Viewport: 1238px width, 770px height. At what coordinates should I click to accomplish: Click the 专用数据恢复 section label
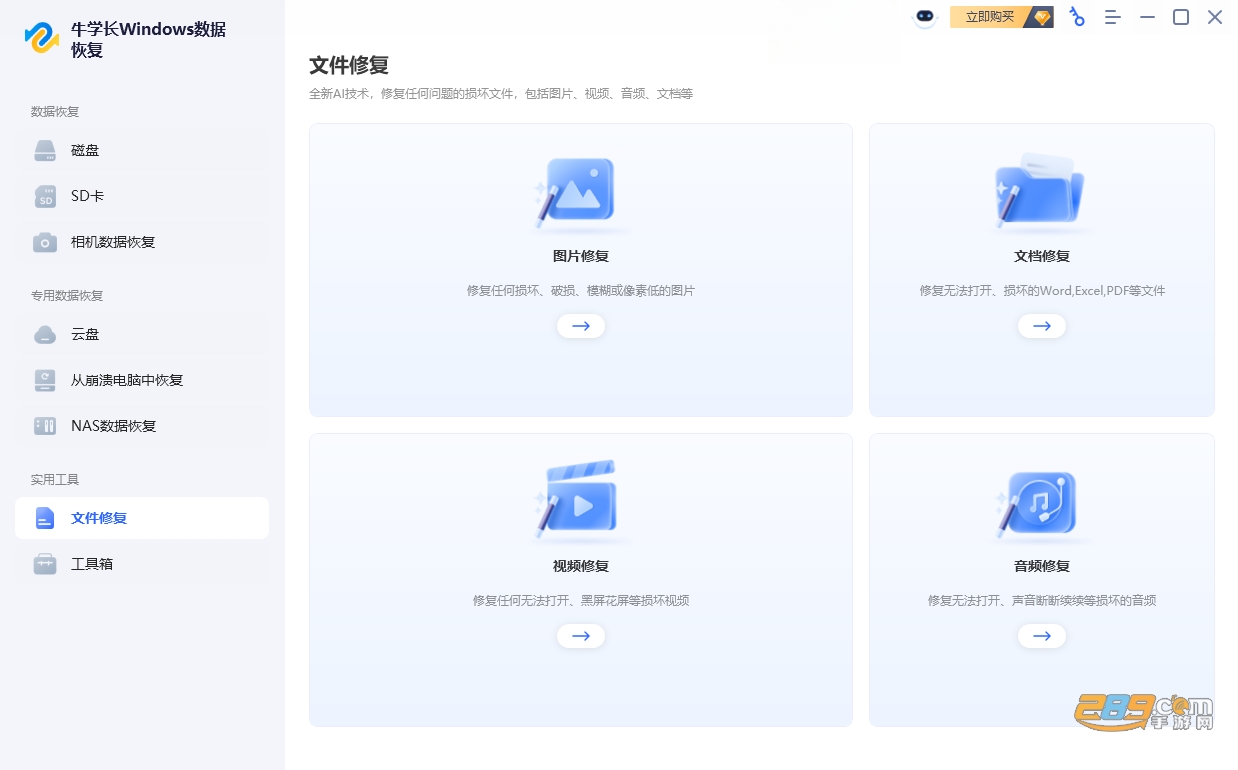click(x=67, y=296)
